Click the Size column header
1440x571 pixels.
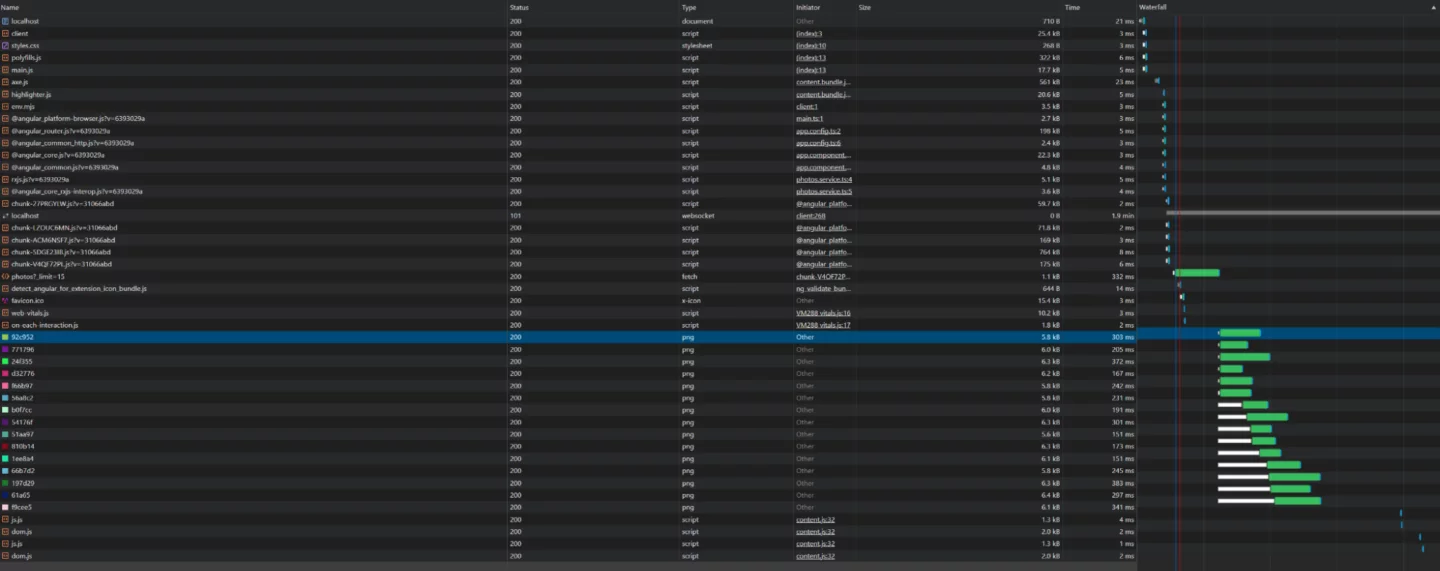pyautogui.click(x=865, y=7)
